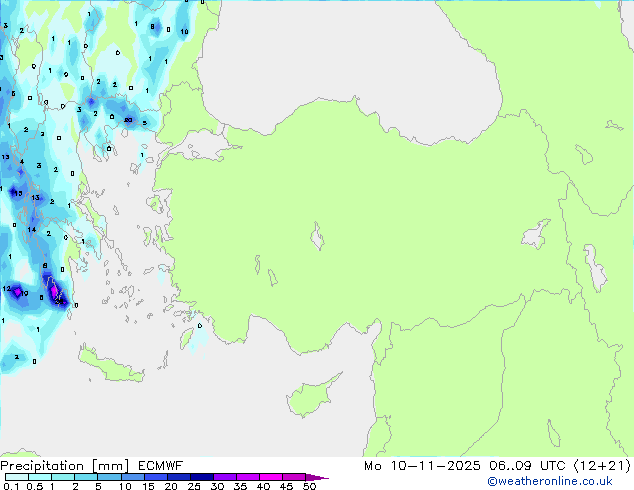Click the lightest 0.1 mm legend swatch
Image resolution: width=634 pixels, height=490 pixels.
point(17,477)
